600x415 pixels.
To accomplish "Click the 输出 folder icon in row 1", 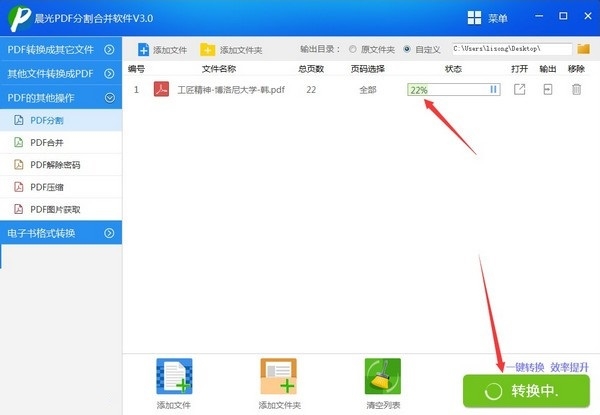I will [x=548, y=90].
